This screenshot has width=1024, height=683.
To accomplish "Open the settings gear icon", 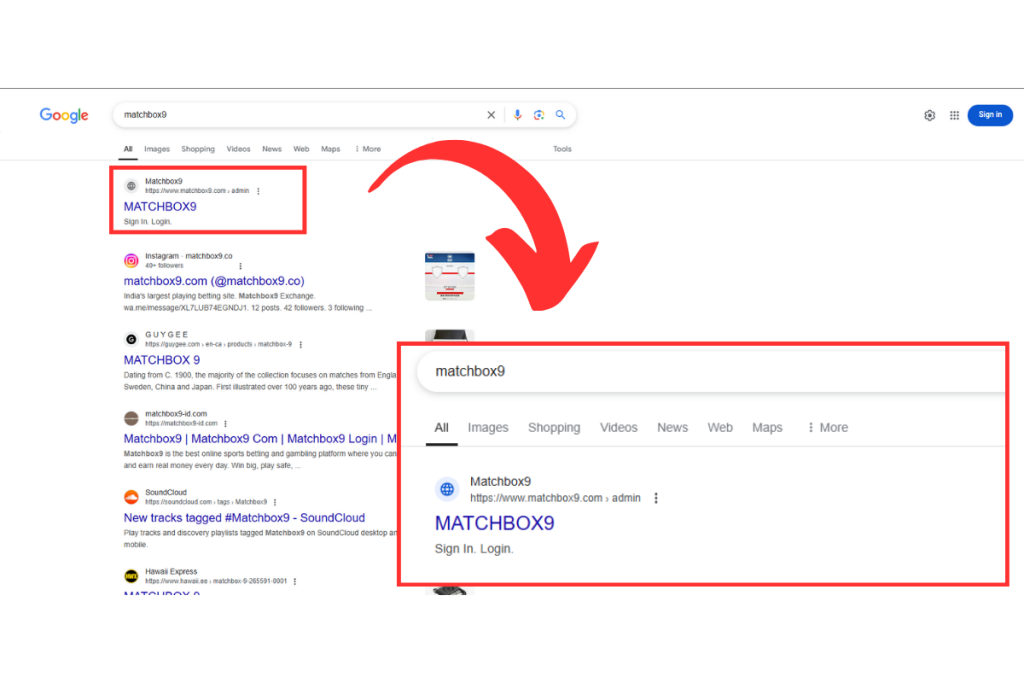I will pyautogui.click(x=929, y=116).
